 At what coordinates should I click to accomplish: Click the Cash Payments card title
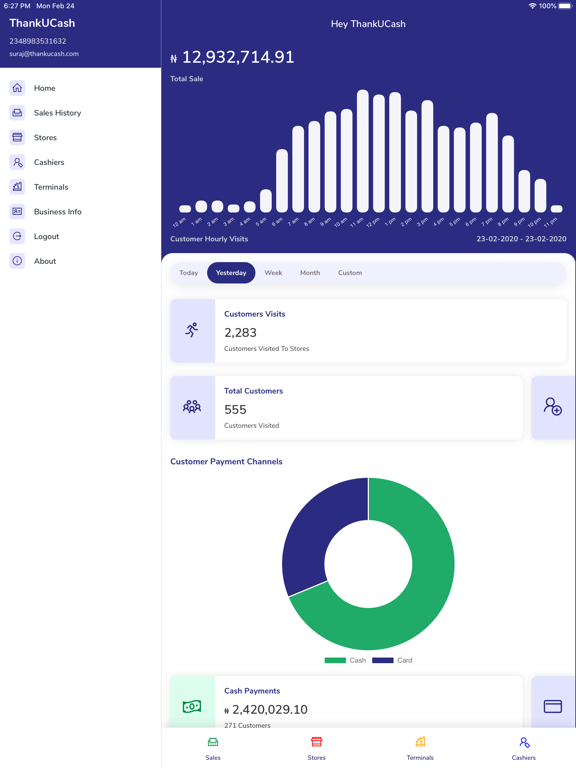252,691
